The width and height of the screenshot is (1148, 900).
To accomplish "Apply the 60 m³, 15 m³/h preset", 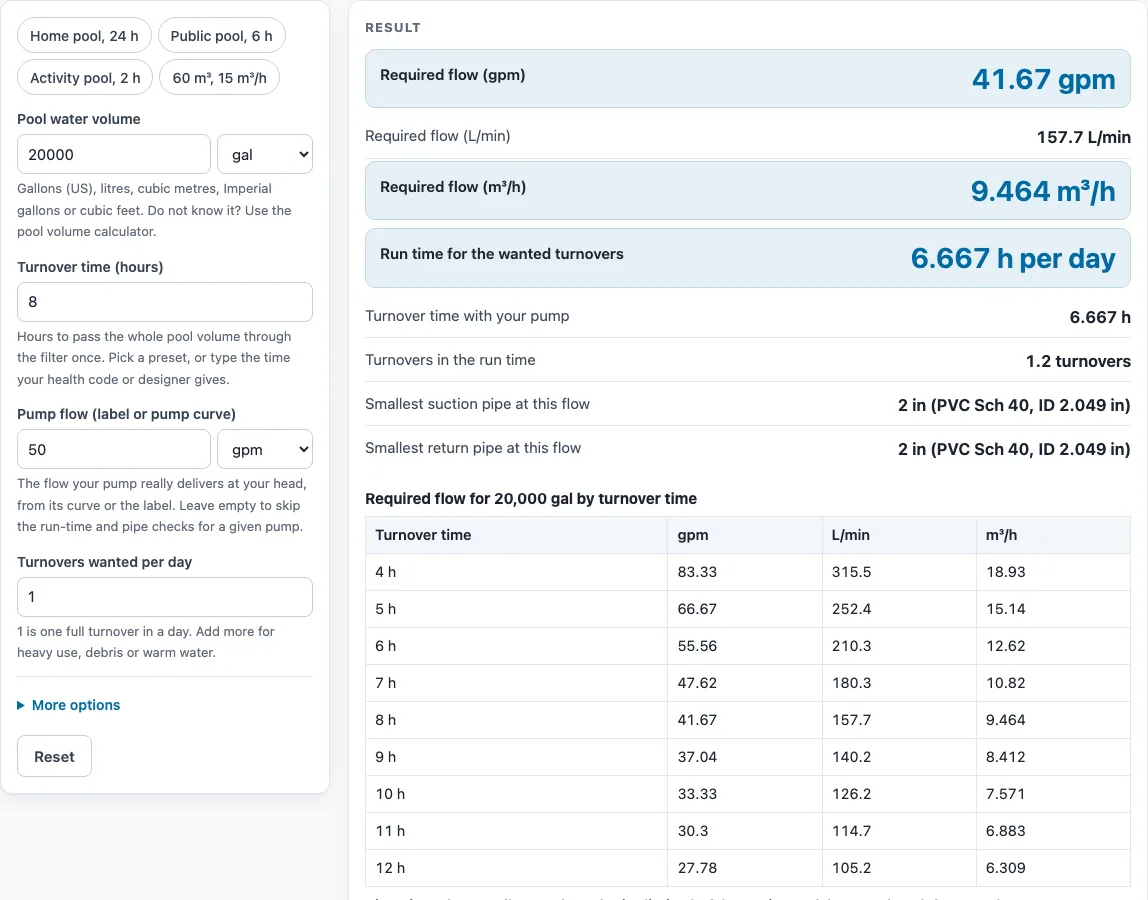I will click(220, 78).
